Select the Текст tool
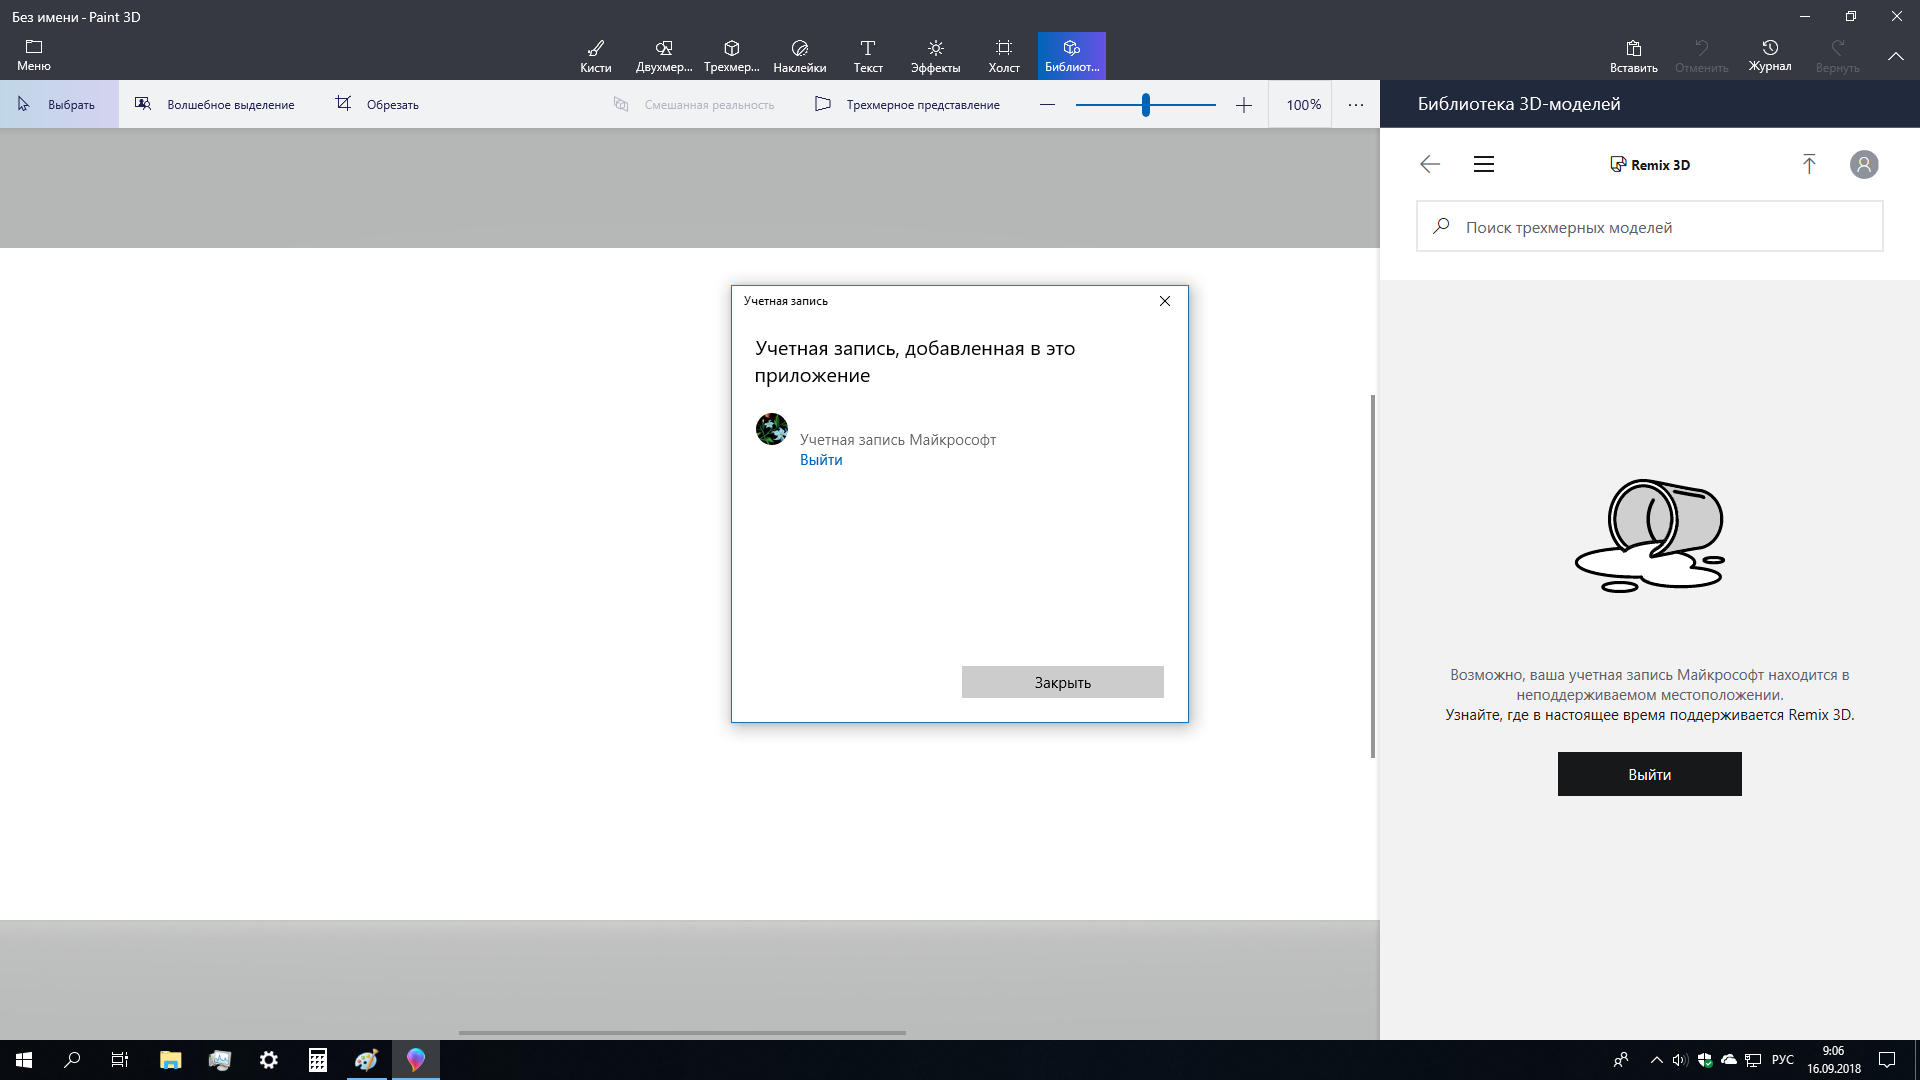Screen dimensions: 1920x1080 pyautogui.click(x=868, y=56)
